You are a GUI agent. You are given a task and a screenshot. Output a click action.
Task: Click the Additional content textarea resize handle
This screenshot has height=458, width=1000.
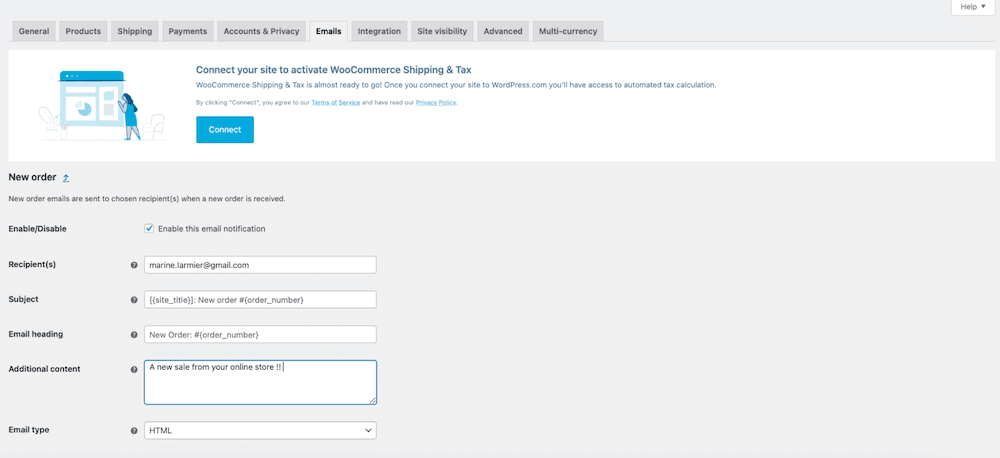click(x=372, y=401)
